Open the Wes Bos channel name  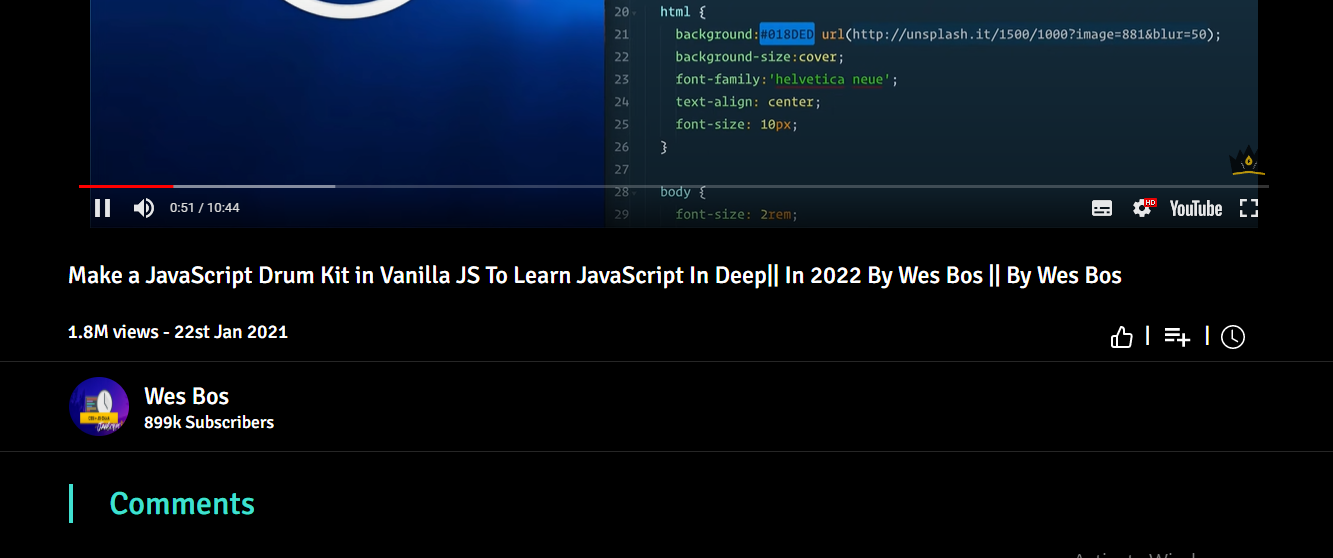187,396
